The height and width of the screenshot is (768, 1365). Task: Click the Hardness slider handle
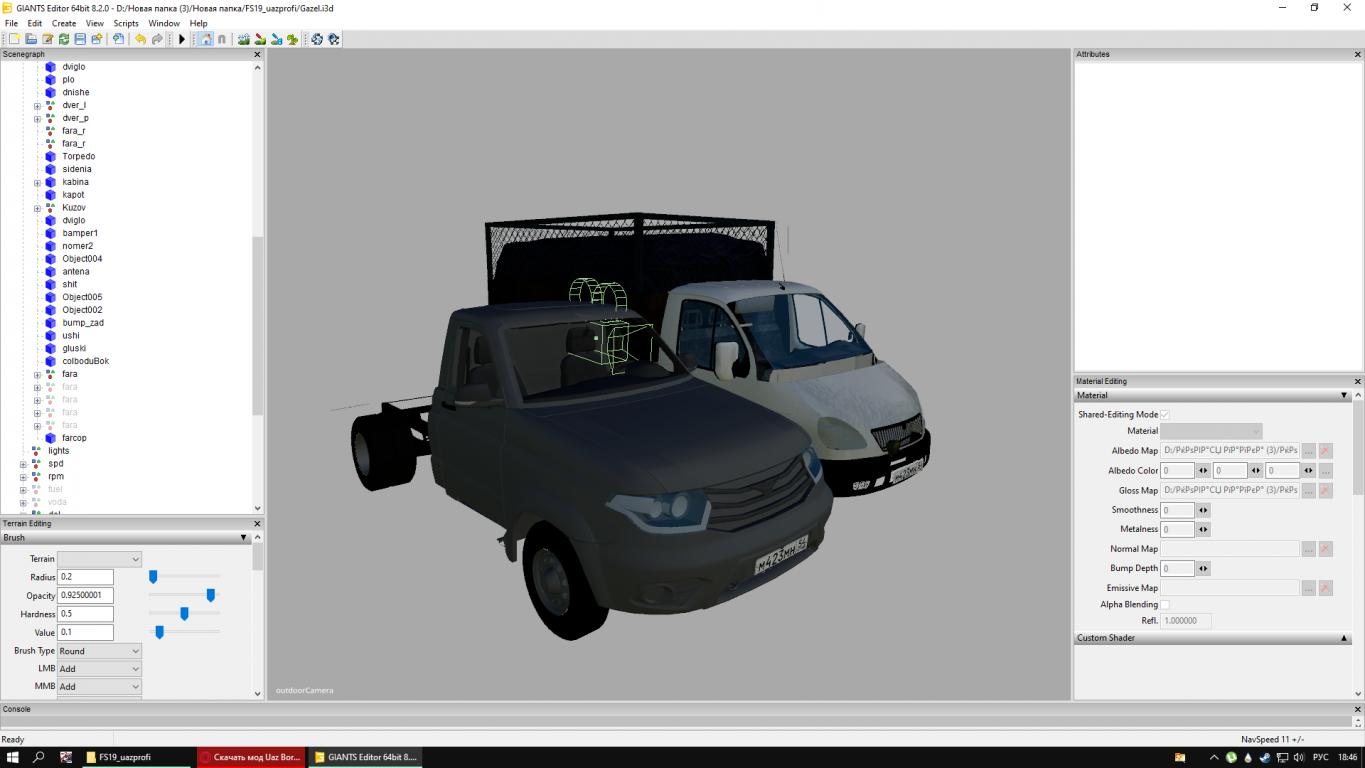pos(184,614)
